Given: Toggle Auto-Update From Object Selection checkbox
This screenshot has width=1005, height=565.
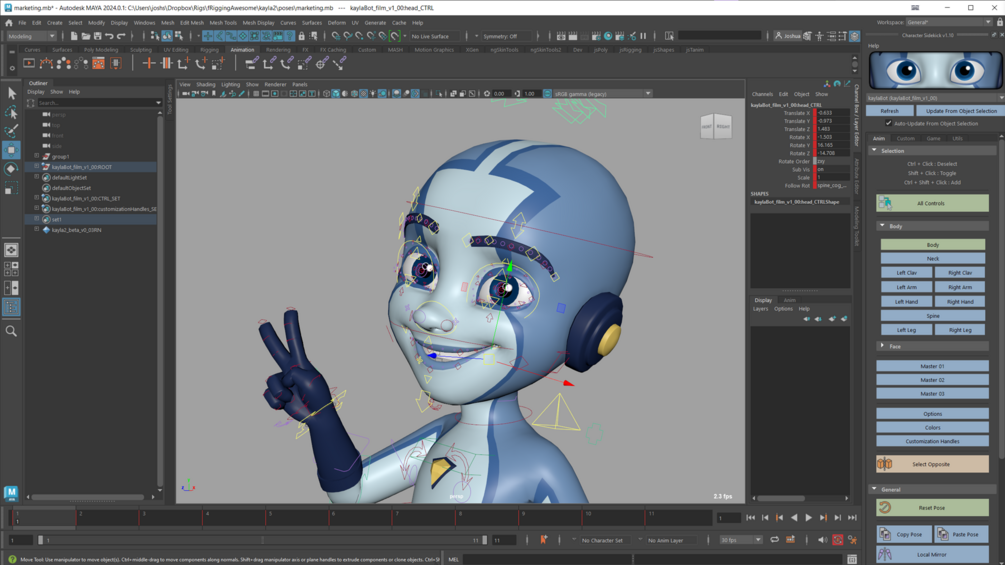Looking at the screenshot, I should [x=888, y=123].
